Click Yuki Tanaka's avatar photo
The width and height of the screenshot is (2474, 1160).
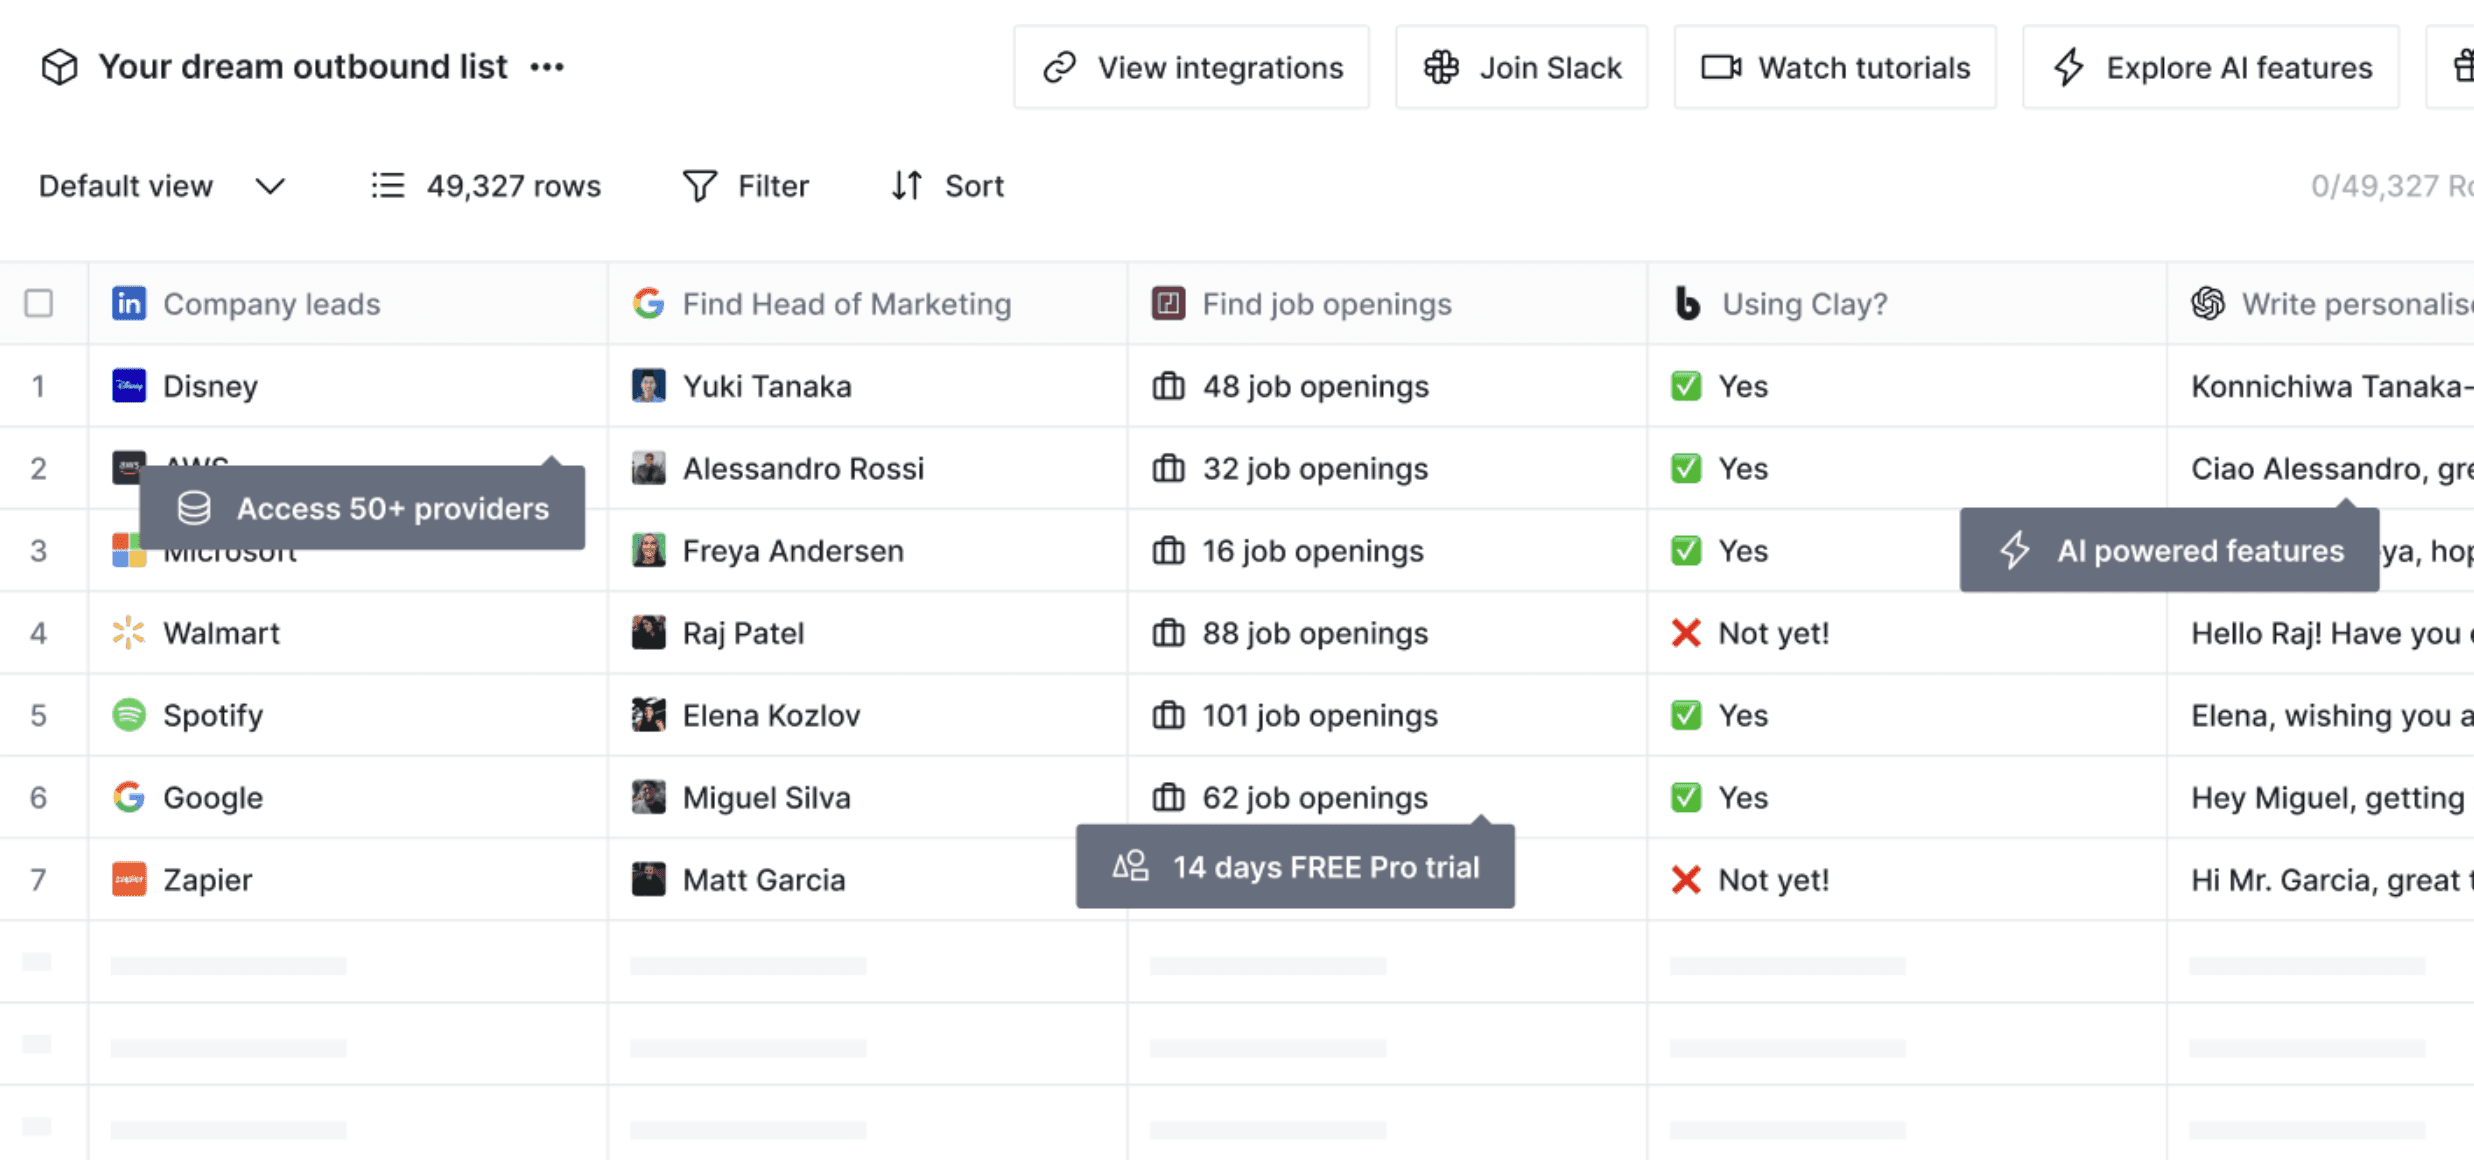(x=648, y=386)
